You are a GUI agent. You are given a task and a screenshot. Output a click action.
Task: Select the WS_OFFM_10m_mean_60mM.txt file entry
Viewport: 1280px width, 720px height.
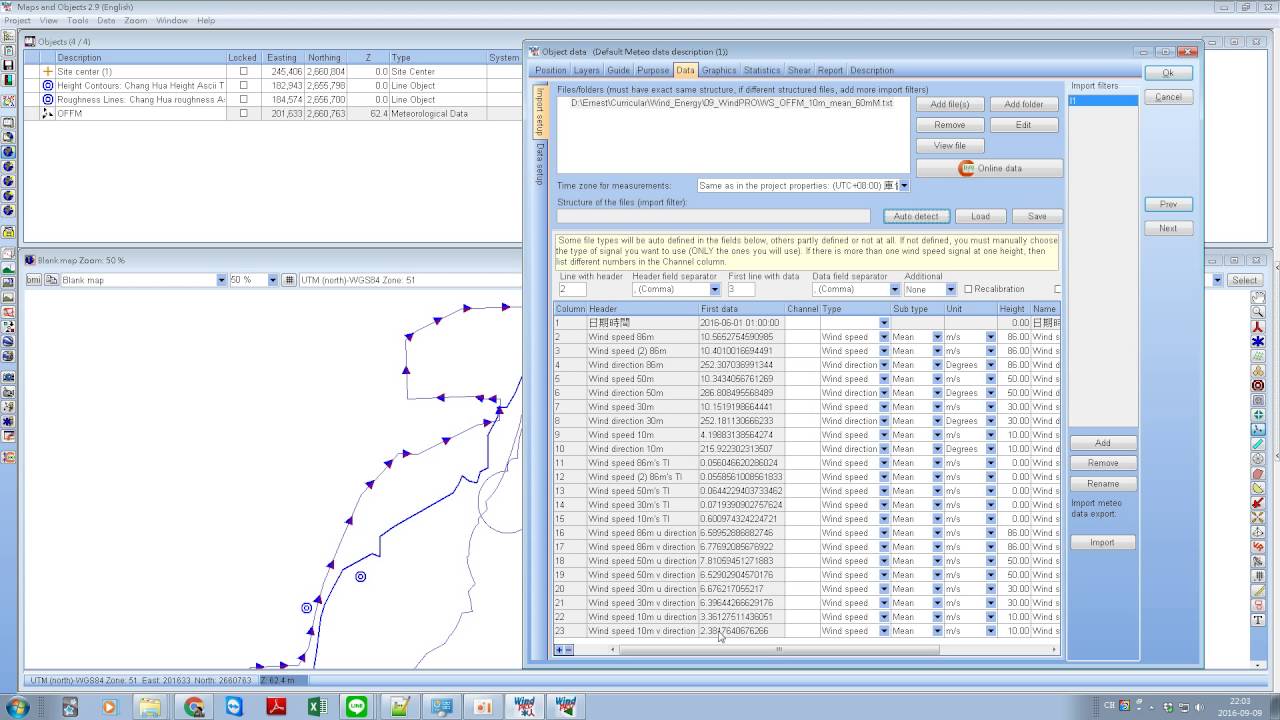click(x=732, y=104)
